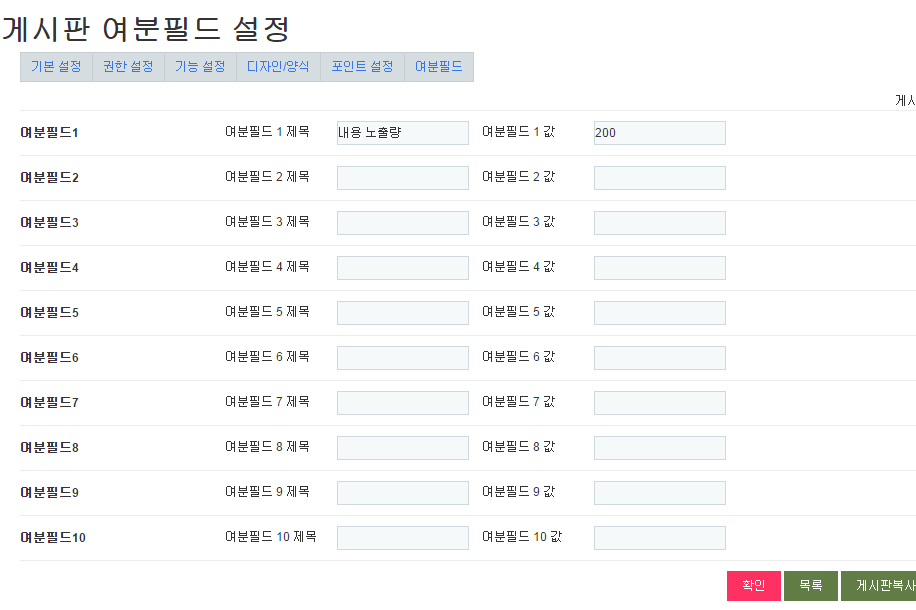Select the 여분필드 10 제목 field
This screenshot has height=610, width=916.
[x=402, y=538]
